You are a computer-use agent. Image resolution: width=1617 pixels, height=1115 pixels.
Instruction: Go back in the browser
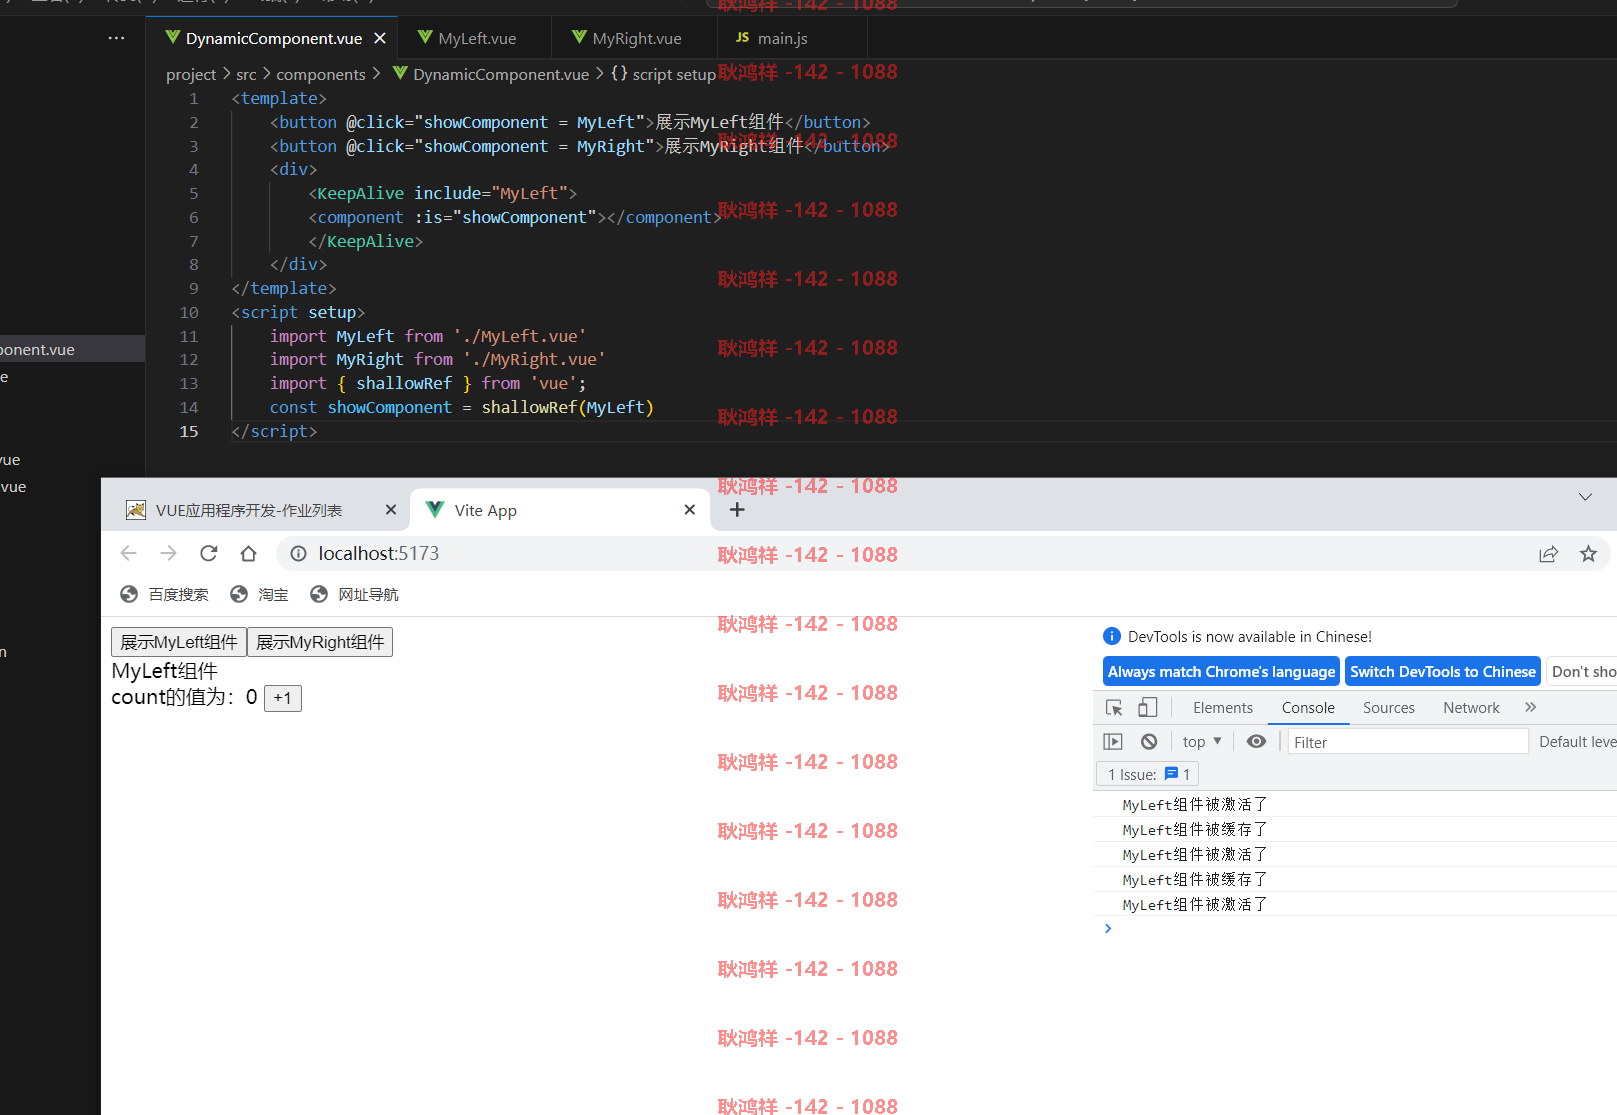[x=128, y=553]
